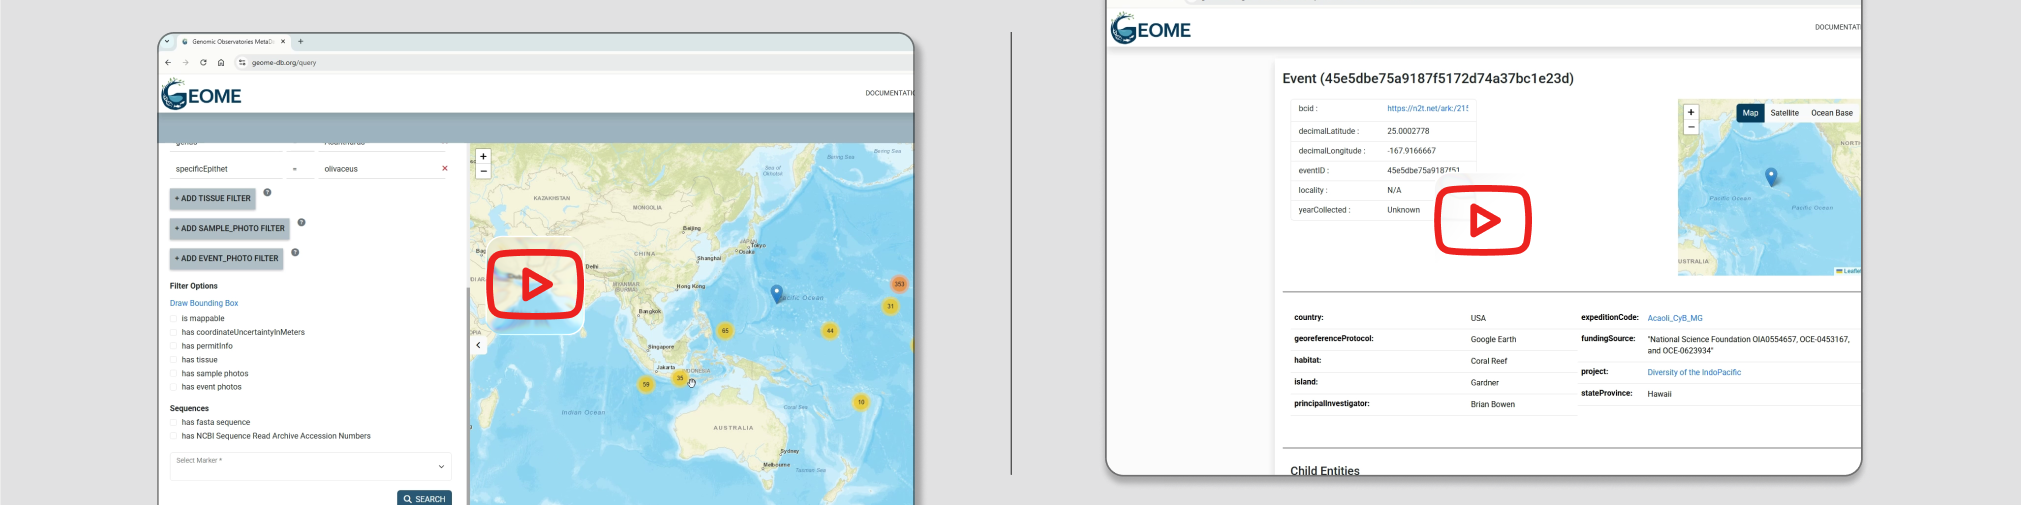This screenshot has height=505, width=2021.
Task: Click the blue map pin in Pacific Ocean
Action: point(776,292)
